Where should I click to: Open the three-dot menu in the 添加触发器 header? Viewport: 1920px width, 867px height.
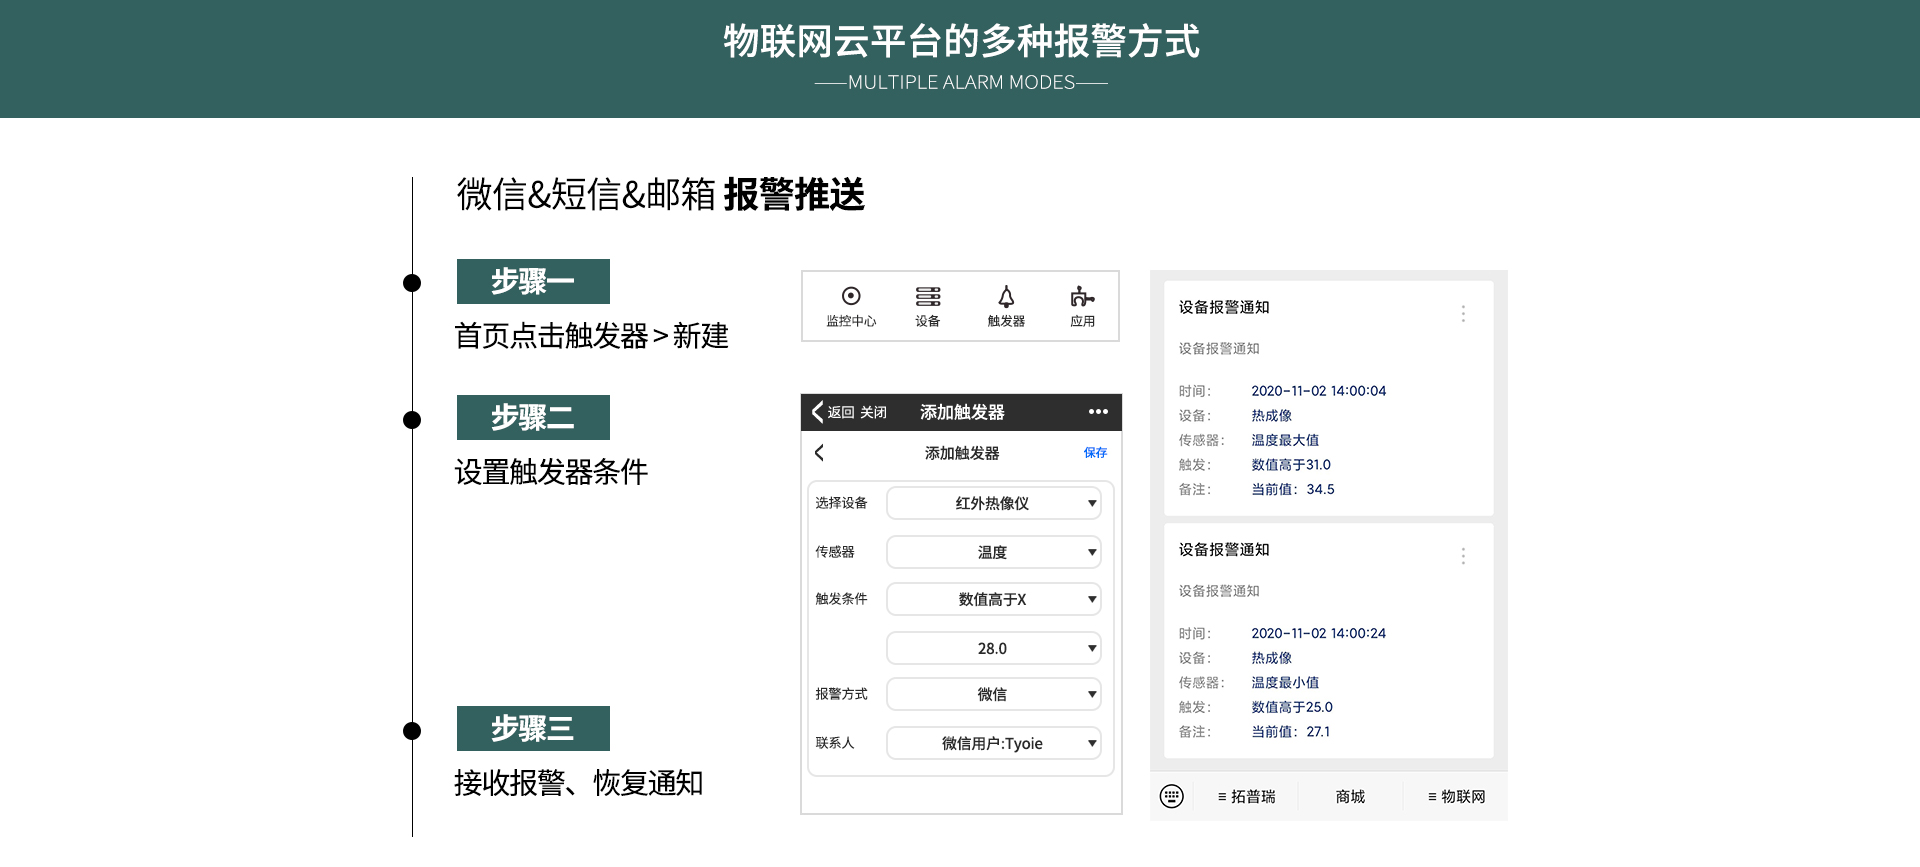click(x=1098, y=412)
